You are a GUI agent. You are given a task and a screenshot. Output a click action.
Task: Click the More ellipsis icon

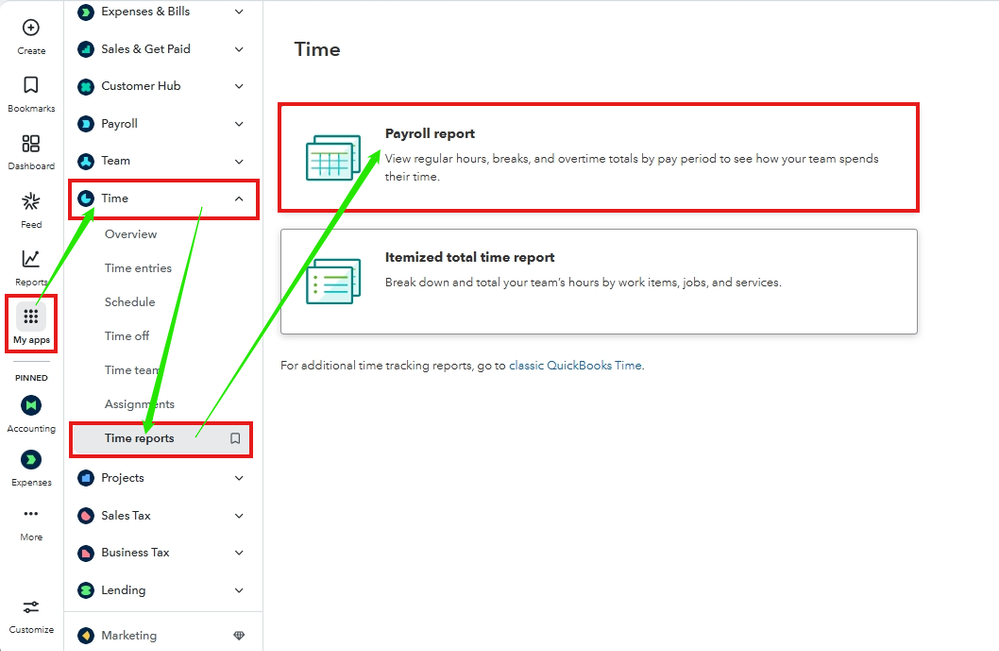click(x=31, y=513)
